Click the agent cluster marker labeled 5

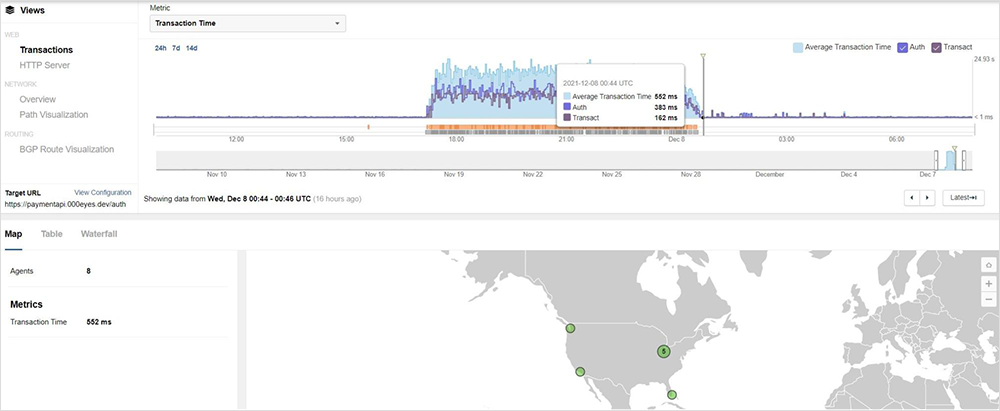pyautogui.click(x=662, y=351)
